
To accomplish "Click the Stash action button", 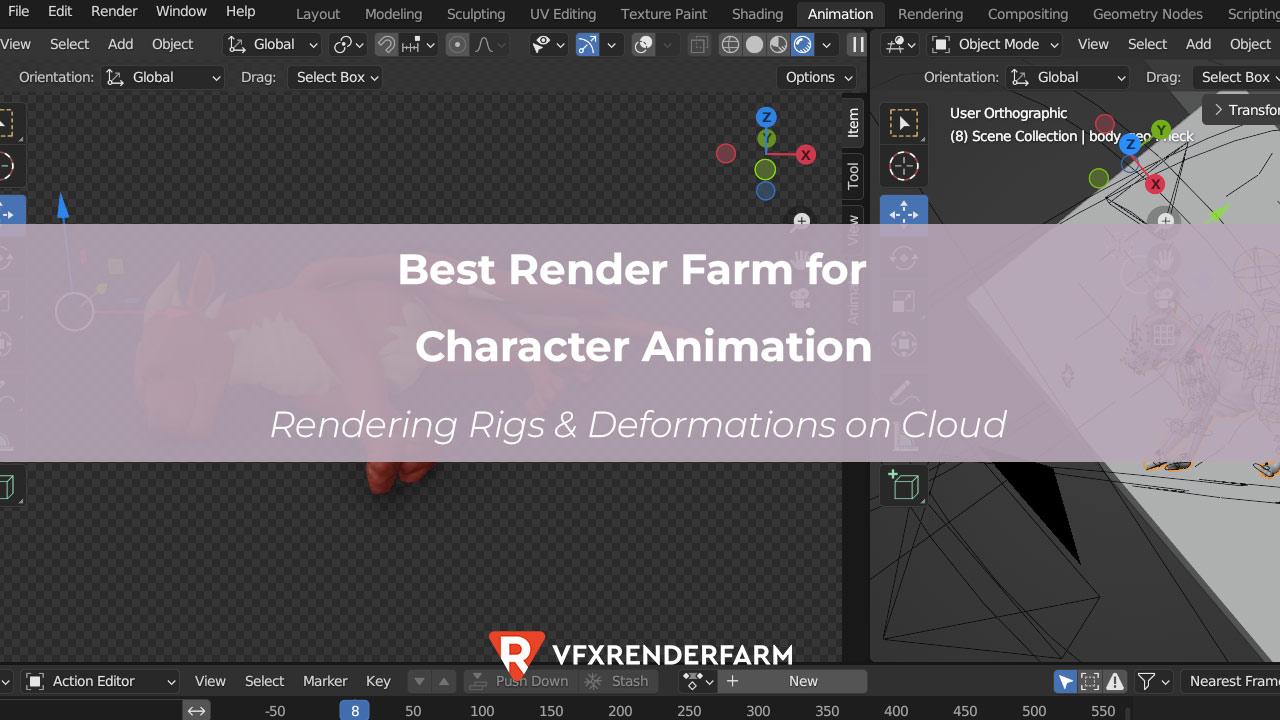I will pyautogui.click(x=619, y=681).
